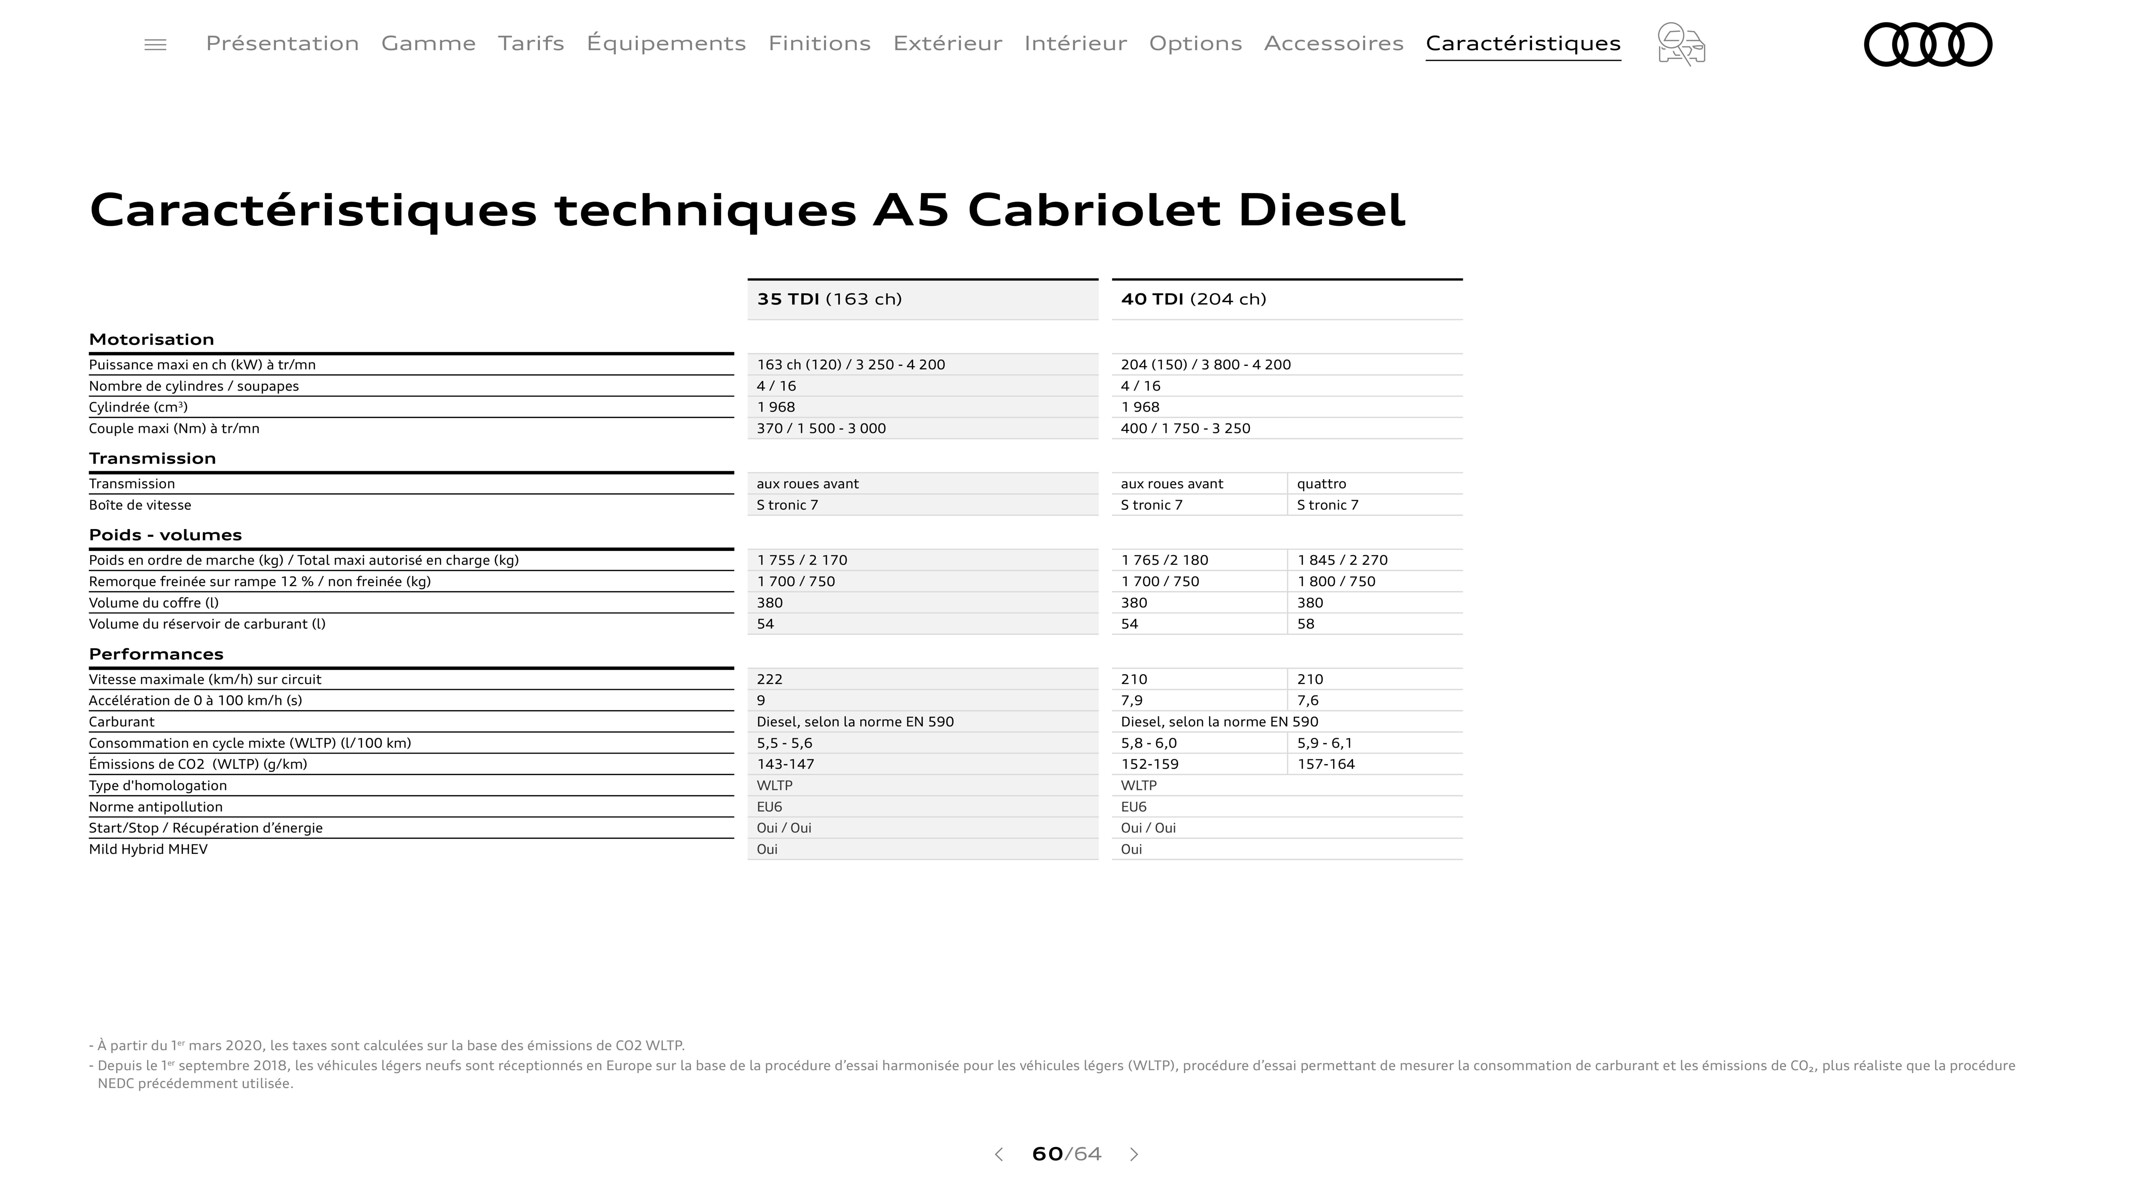Open the car configurator icon
This screenshot has width=2133, height=1200.
pos(1681,44)
